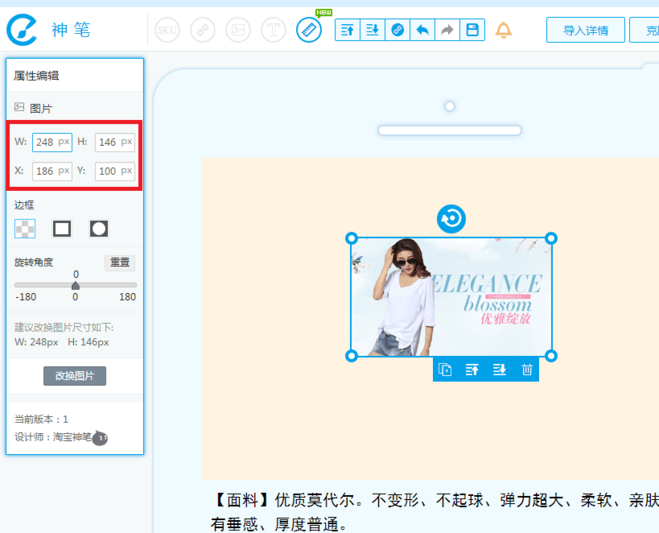The width and height of the screenshot is (659, 533).
Task: Open the notification bell
Action: (x=503, y=30)
